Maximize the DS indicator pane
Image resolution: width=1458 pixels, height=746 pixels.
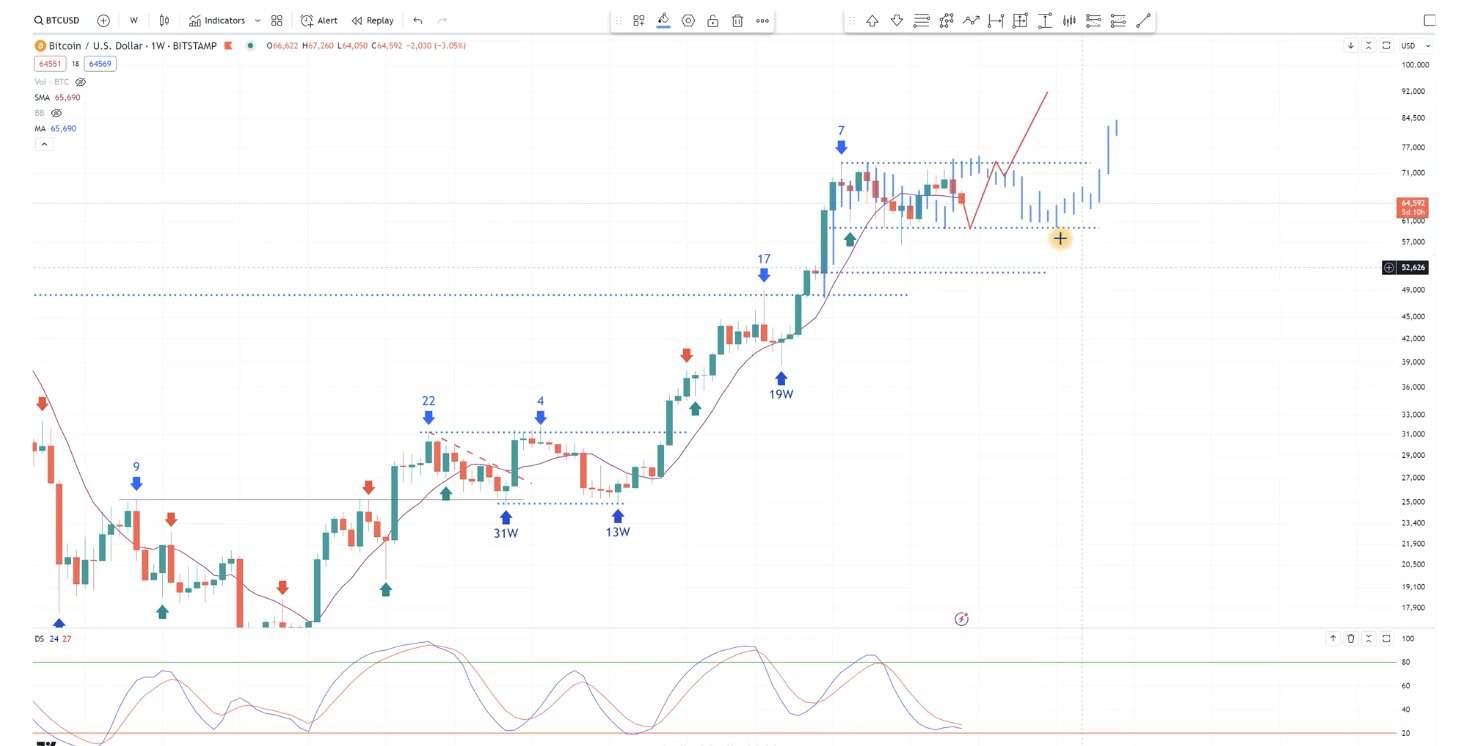pos(1386,638)
